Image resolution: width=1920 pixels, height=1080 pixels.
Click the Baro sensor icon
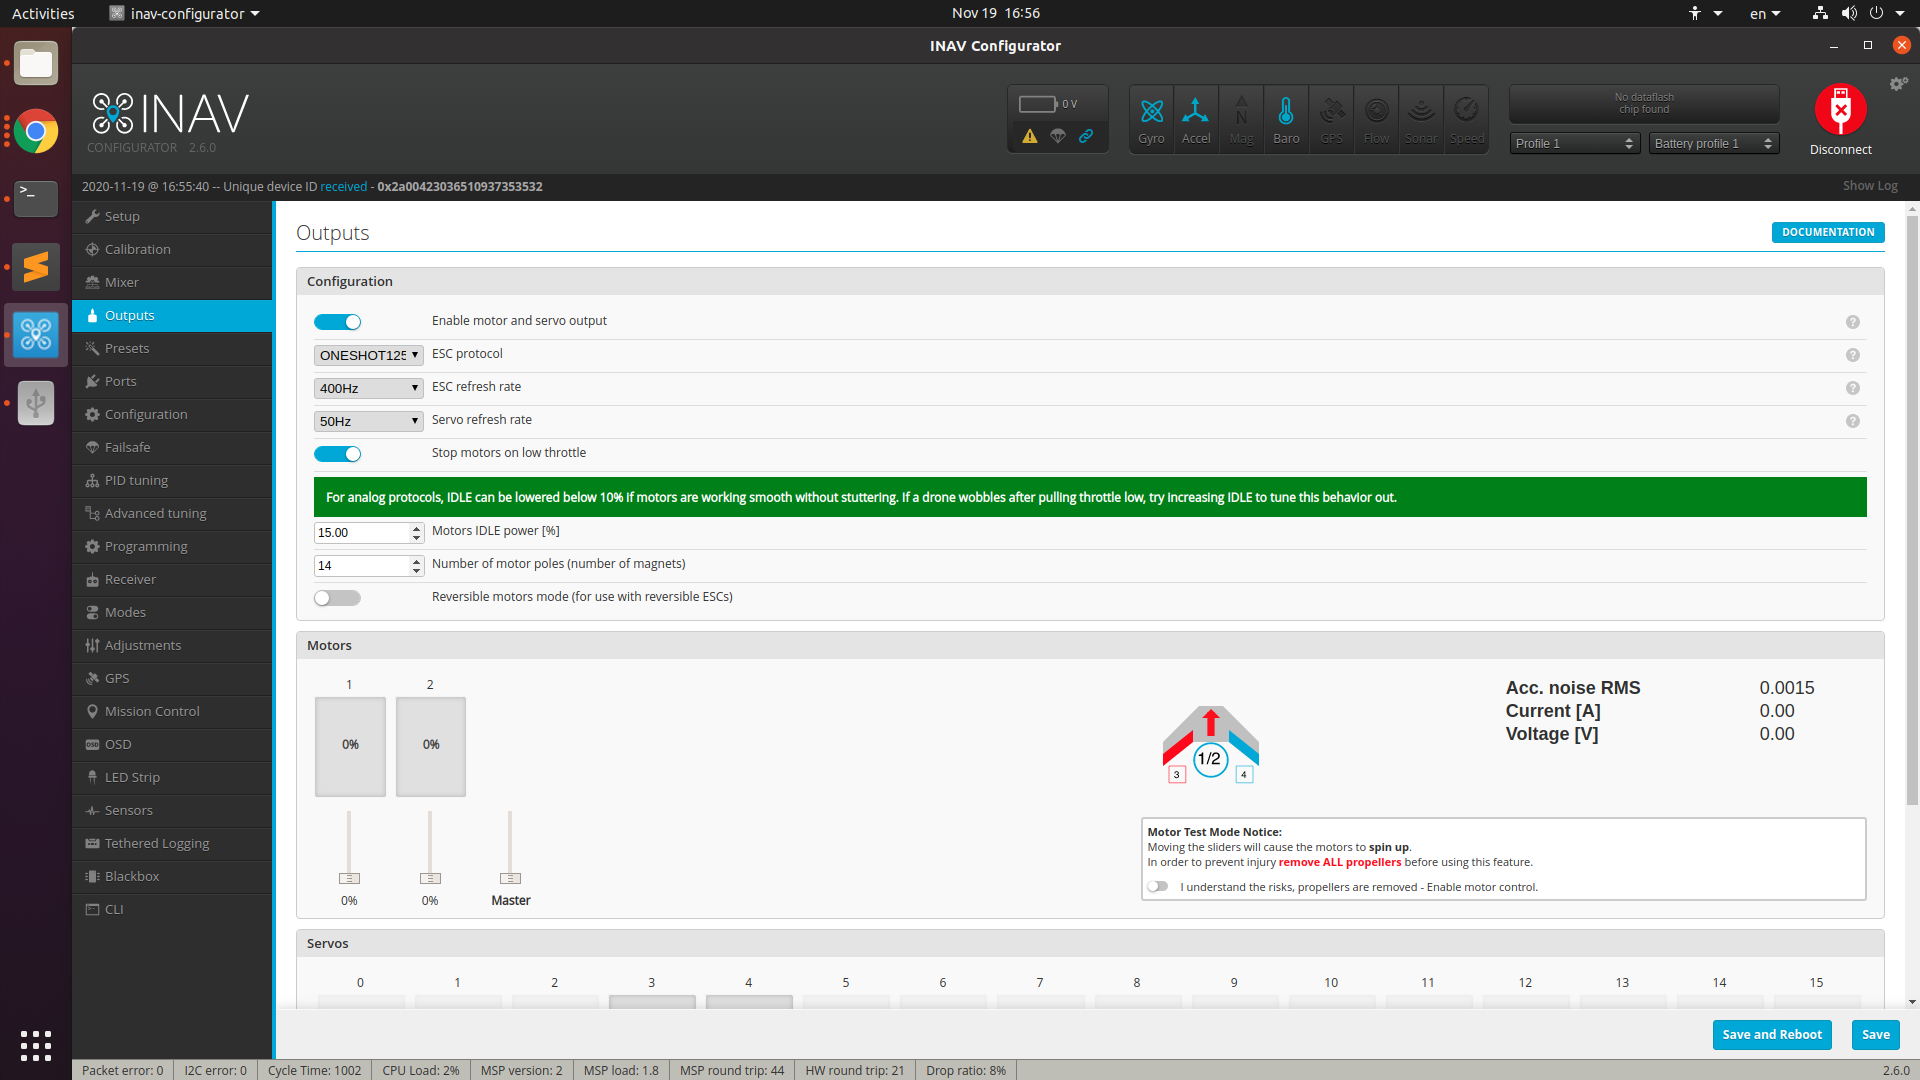click(1286, 118)
